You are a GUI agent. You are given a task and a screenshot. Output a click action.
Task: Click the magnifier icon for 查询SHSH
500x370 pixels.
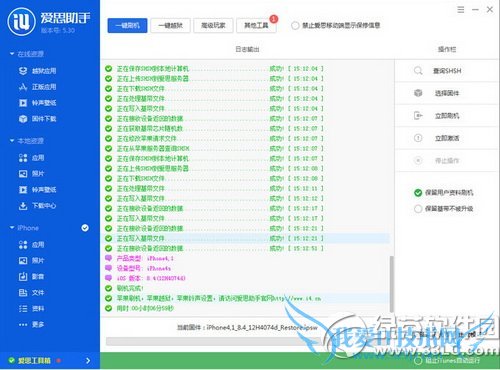418,71
